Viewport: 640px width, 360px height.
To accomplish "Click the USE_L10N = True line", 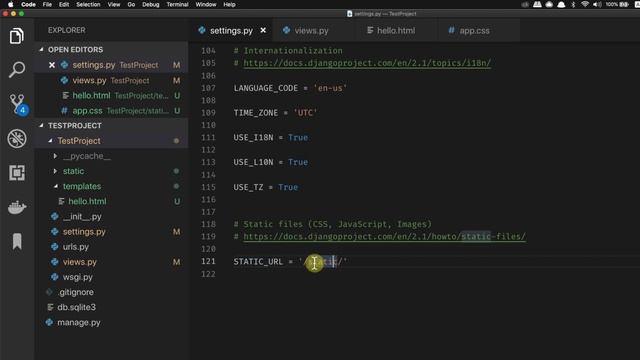I will pyautogui.click(x=271, y=162).
